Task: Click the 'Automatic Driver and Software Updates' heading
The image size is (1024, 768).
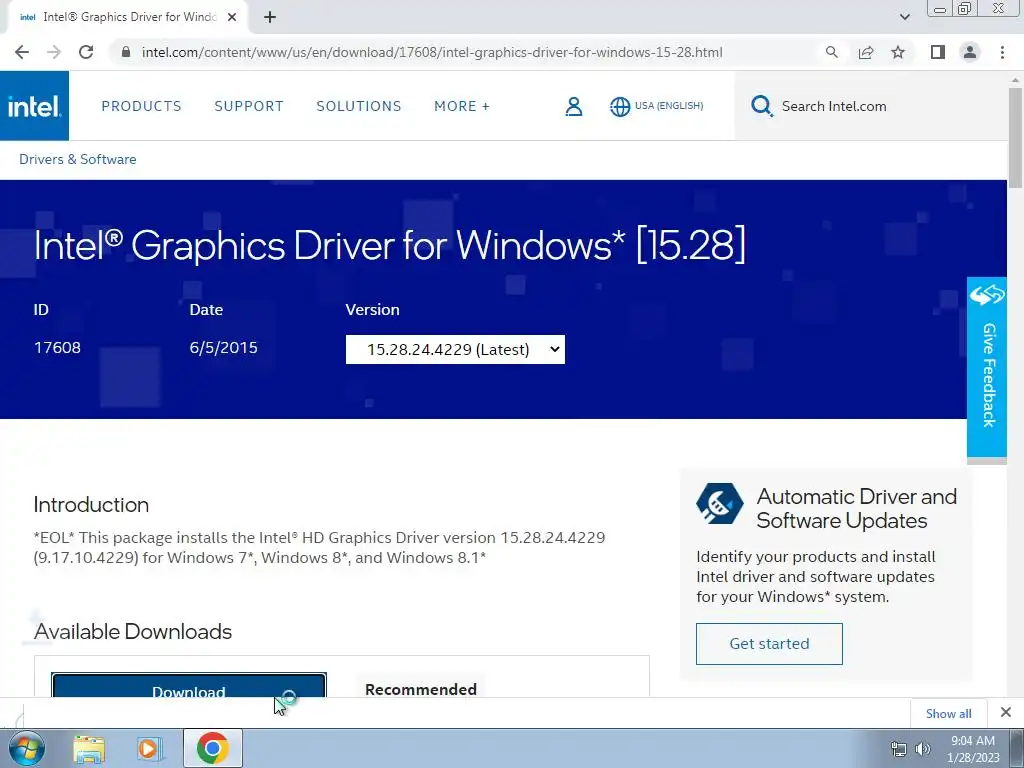Action: click(x=856, y=508)
